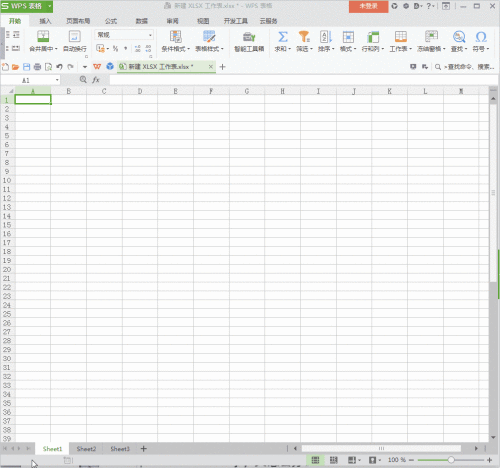Viewport: 500px width, 468px height.
Task: Click the Sort (排序) A-Z icon
Action: click(x=326, y=37)
